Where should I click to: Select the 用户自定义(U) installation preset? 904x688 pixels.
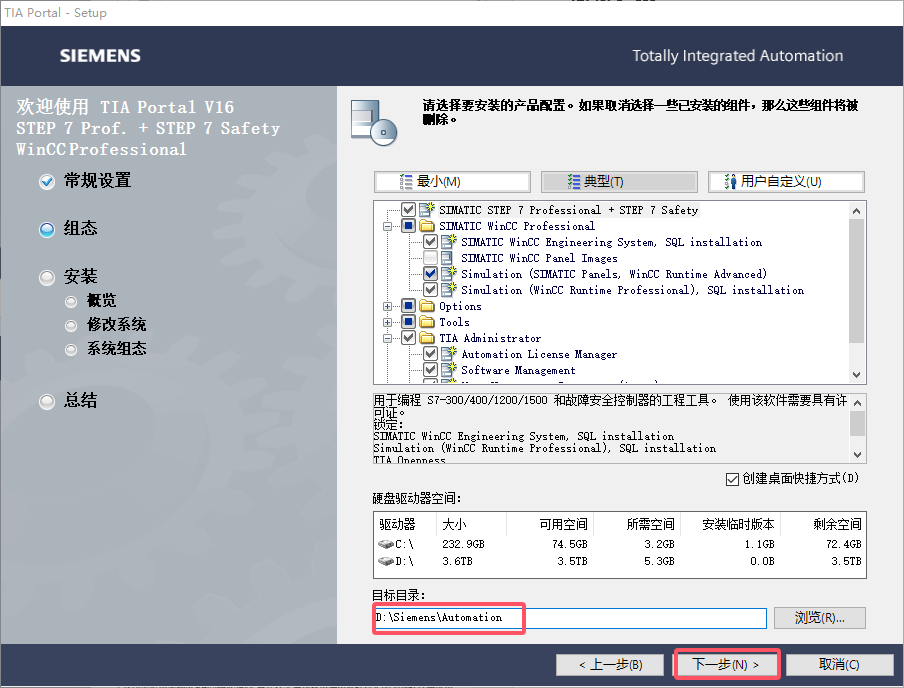point(786,182)
